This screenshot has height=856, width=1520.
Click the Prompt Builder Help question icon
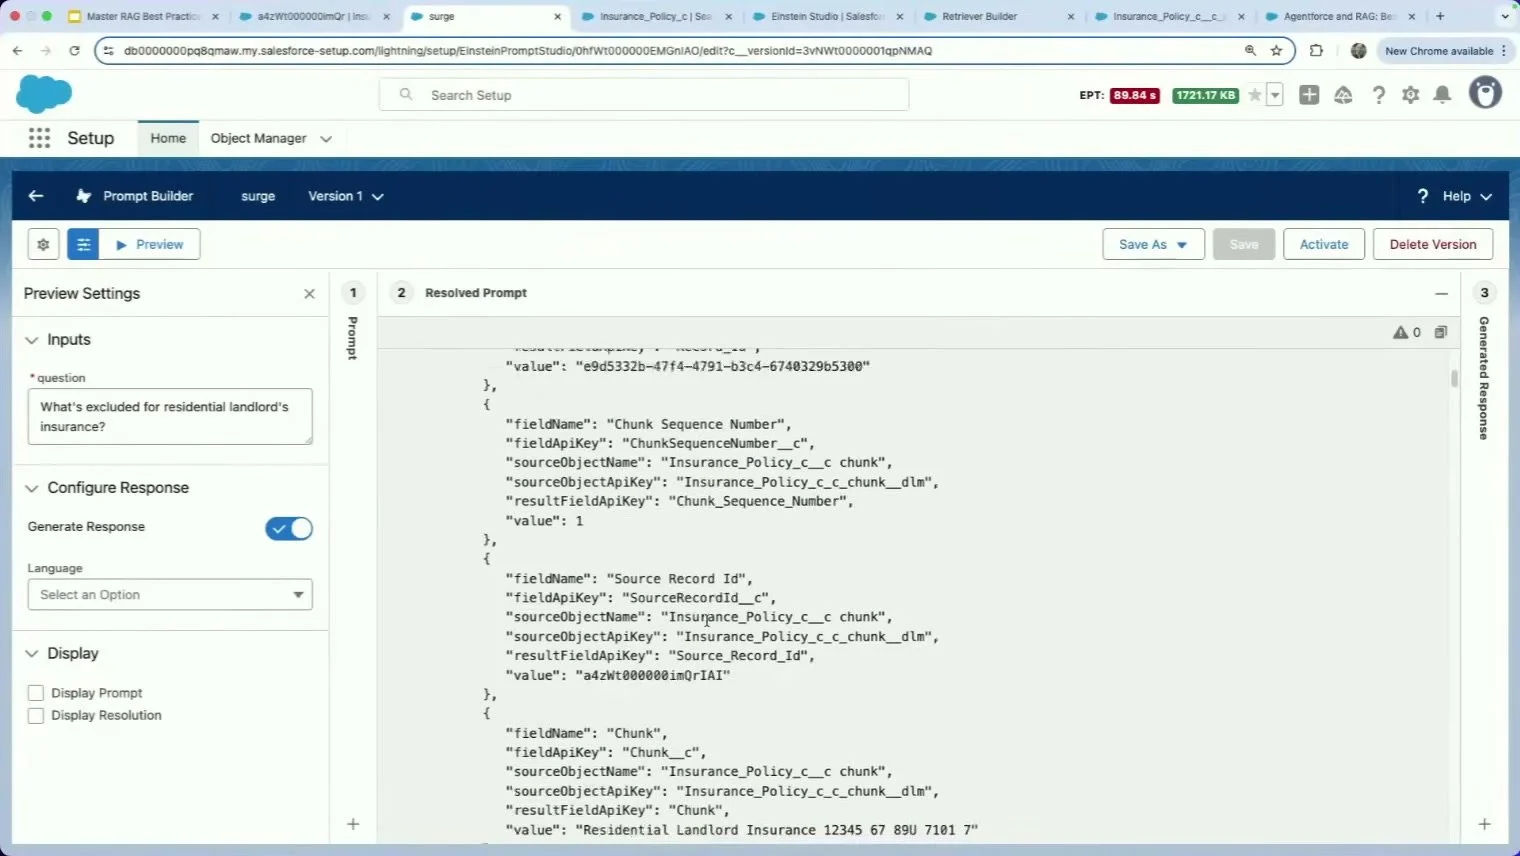pos(1423,196)
